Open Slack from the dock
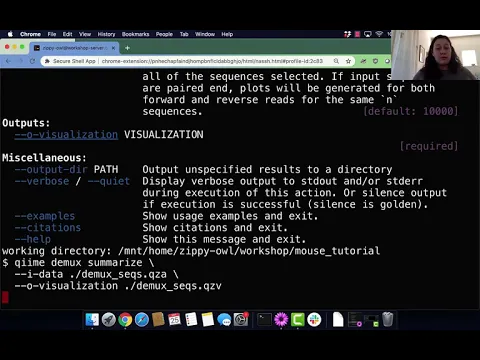 click(x=314, y=320)
